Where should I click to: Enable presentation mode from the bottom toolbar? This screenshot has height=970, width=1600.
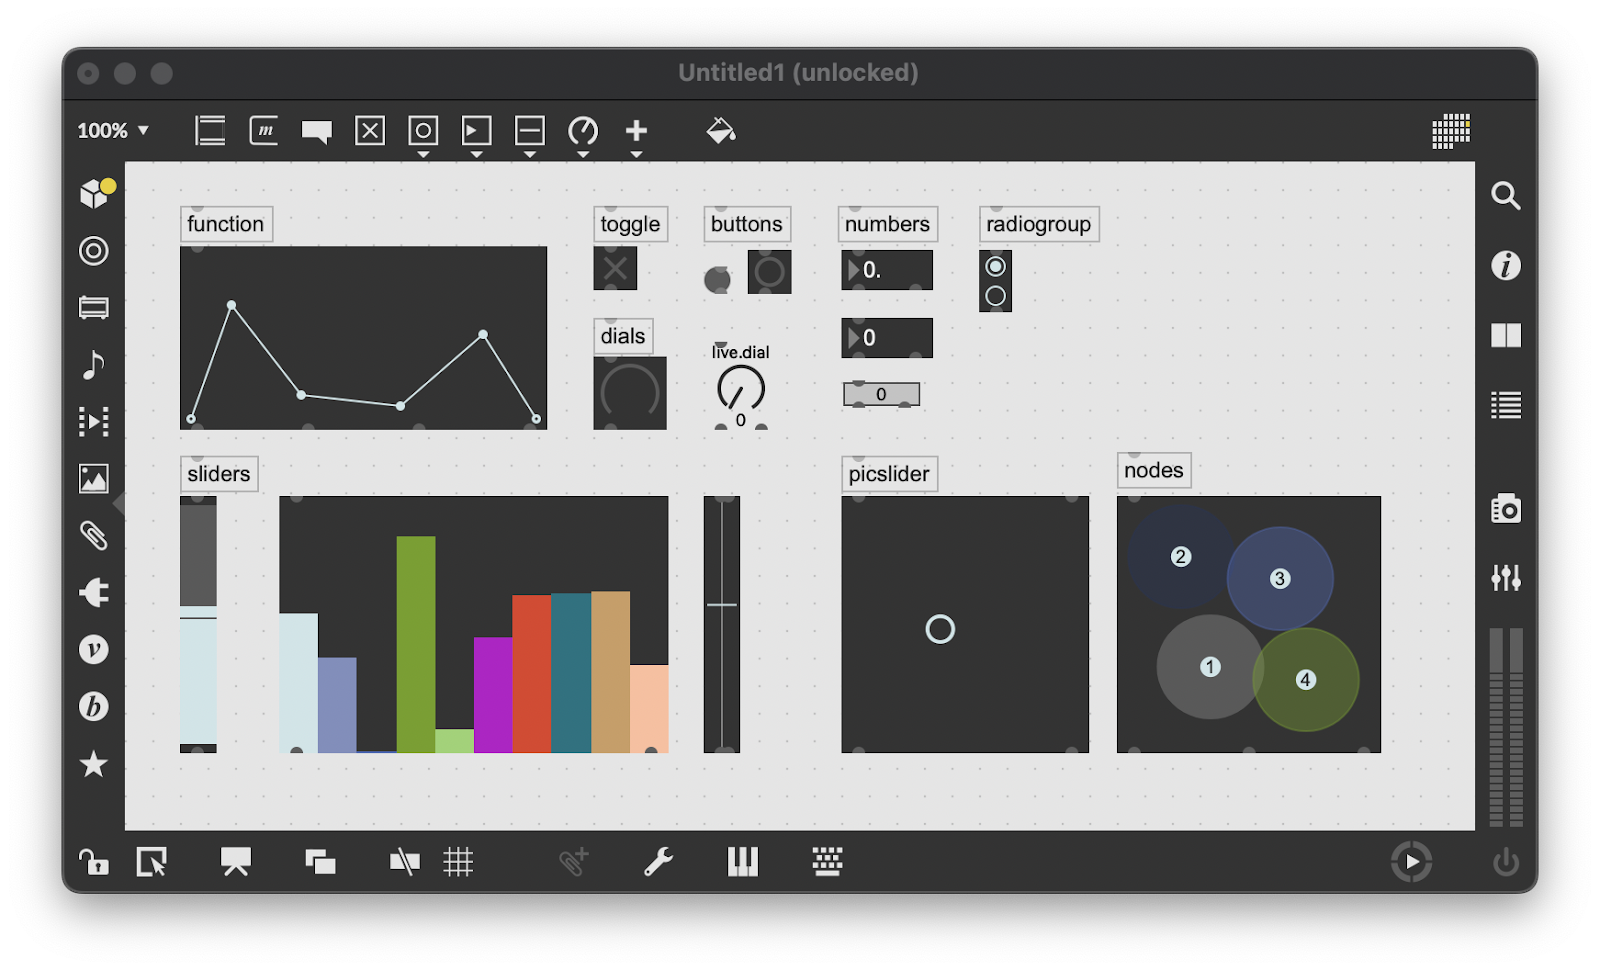tap(237, 861)
